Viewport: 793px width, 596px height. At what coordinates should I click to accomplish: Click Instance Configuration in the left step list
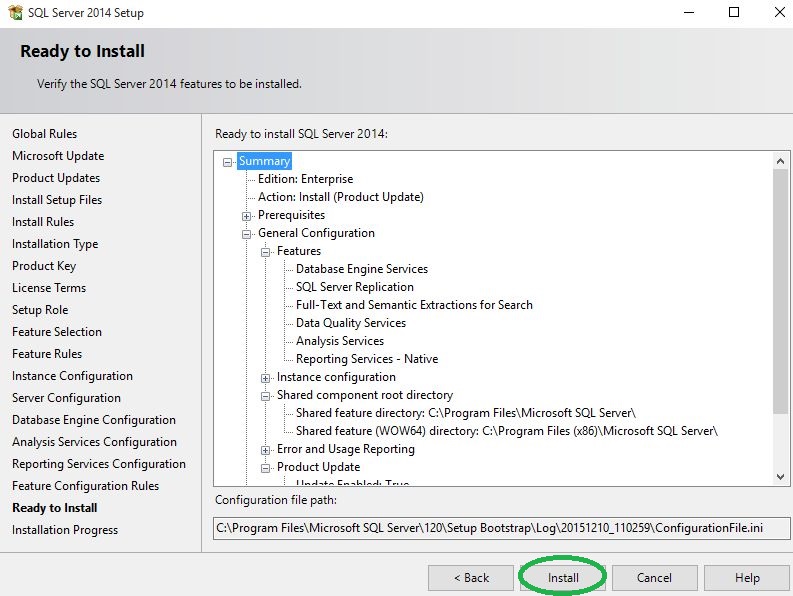pyautogui.click(x=72, y=376)
